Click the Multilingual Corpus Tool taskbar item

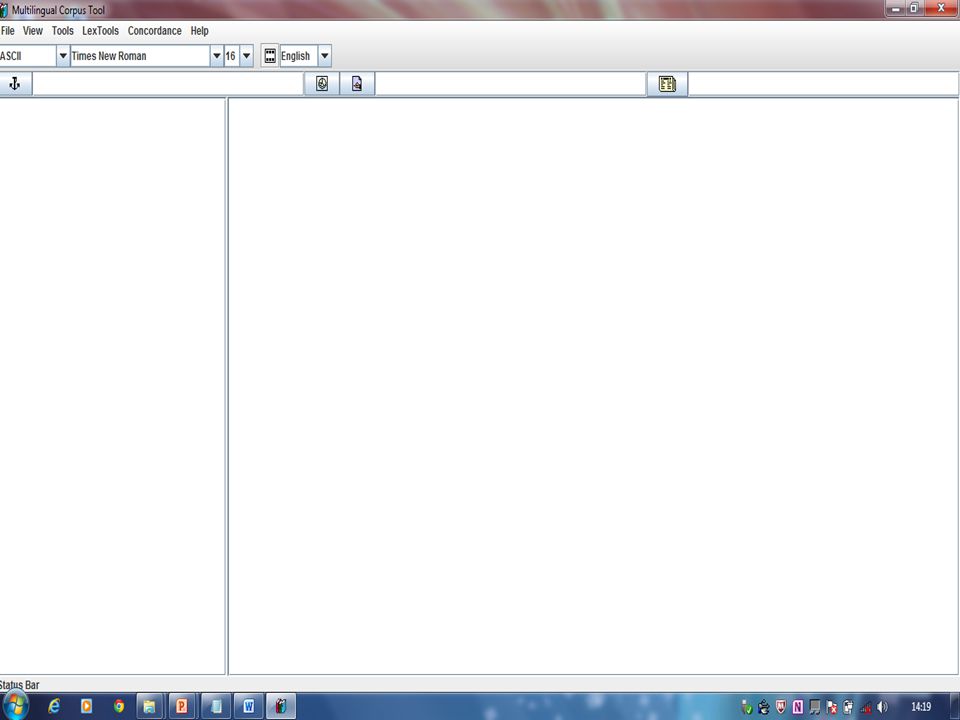(x=281, y=707)
